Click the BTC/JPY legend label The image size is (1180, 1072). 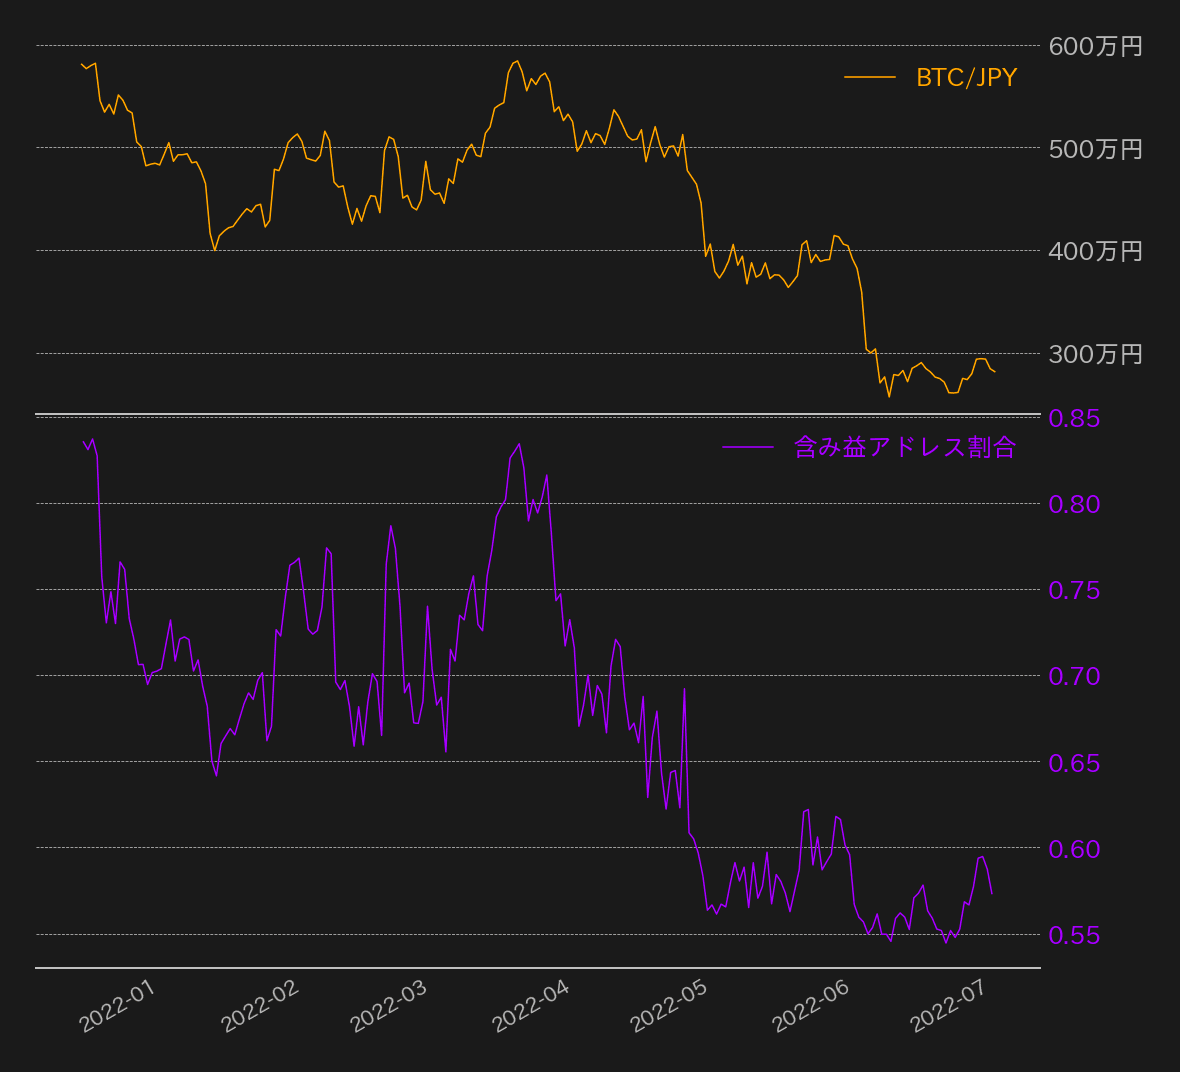pos(966,78)
